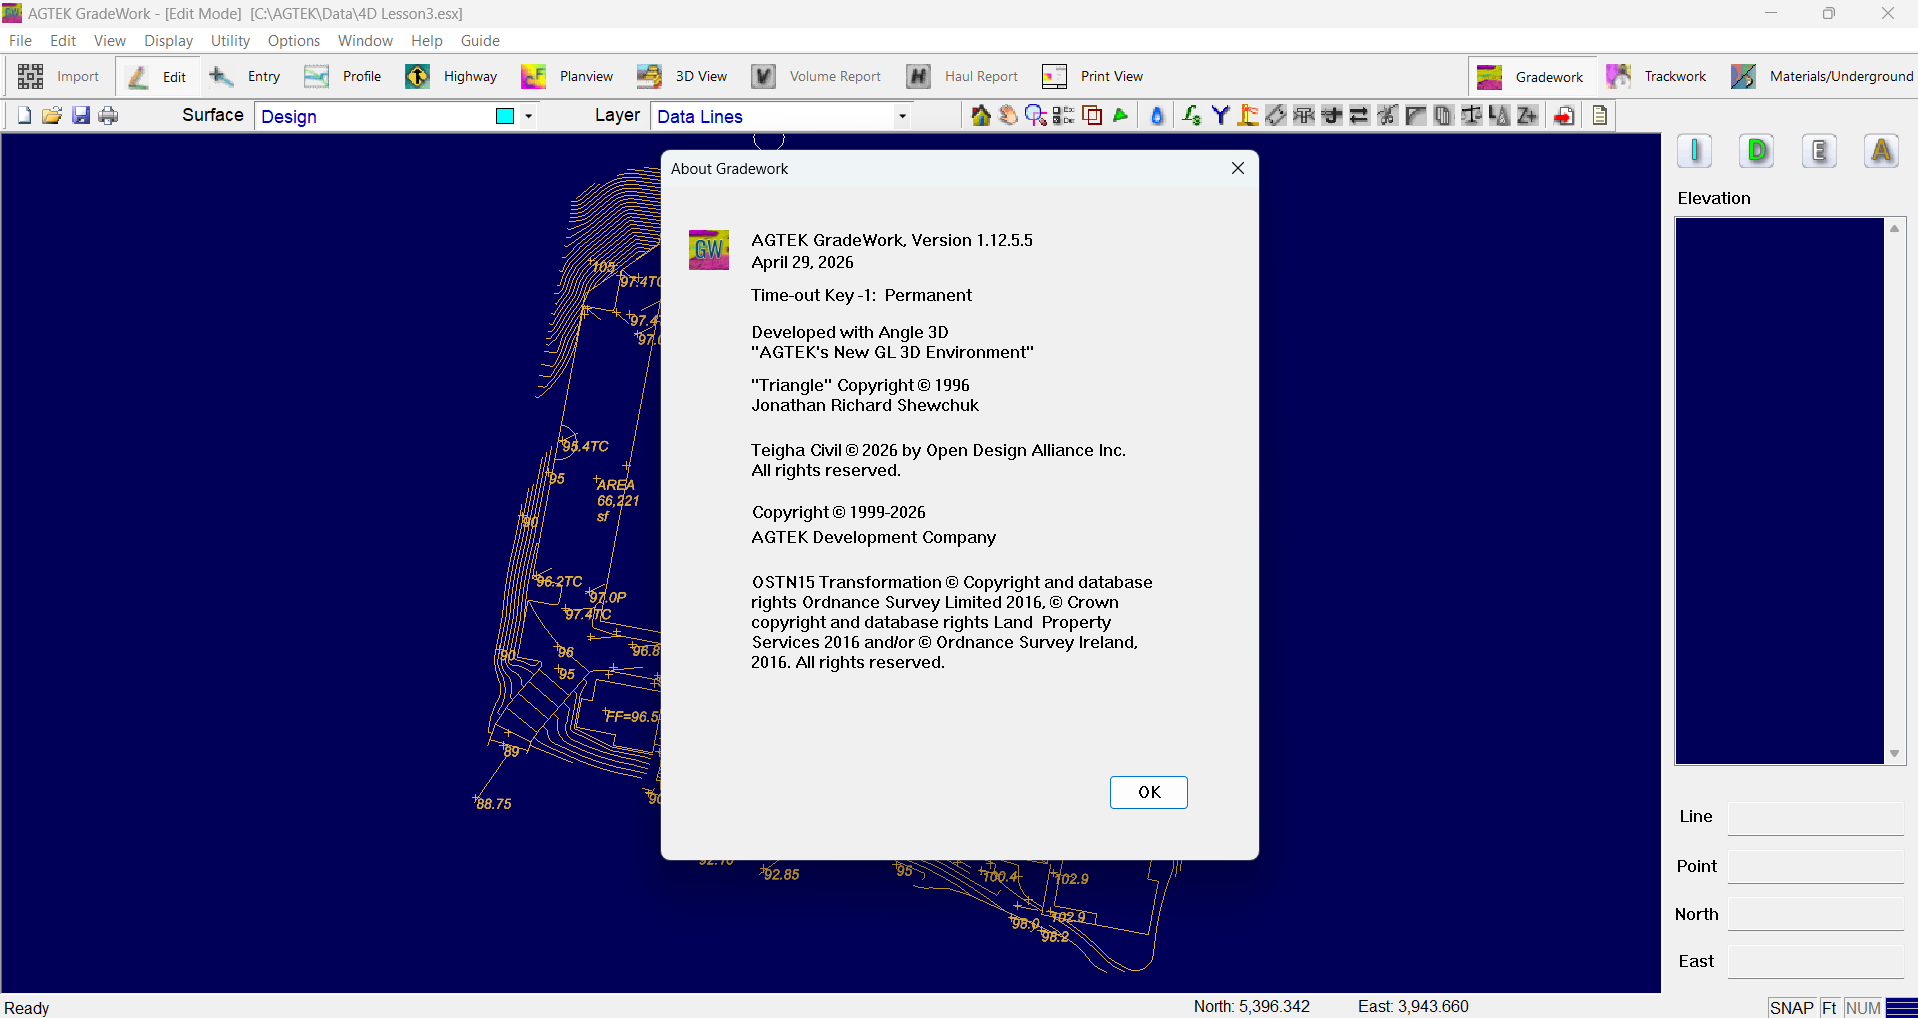
Task: Select the magnifier zoom window icon
Action: tap(1036, 115)
